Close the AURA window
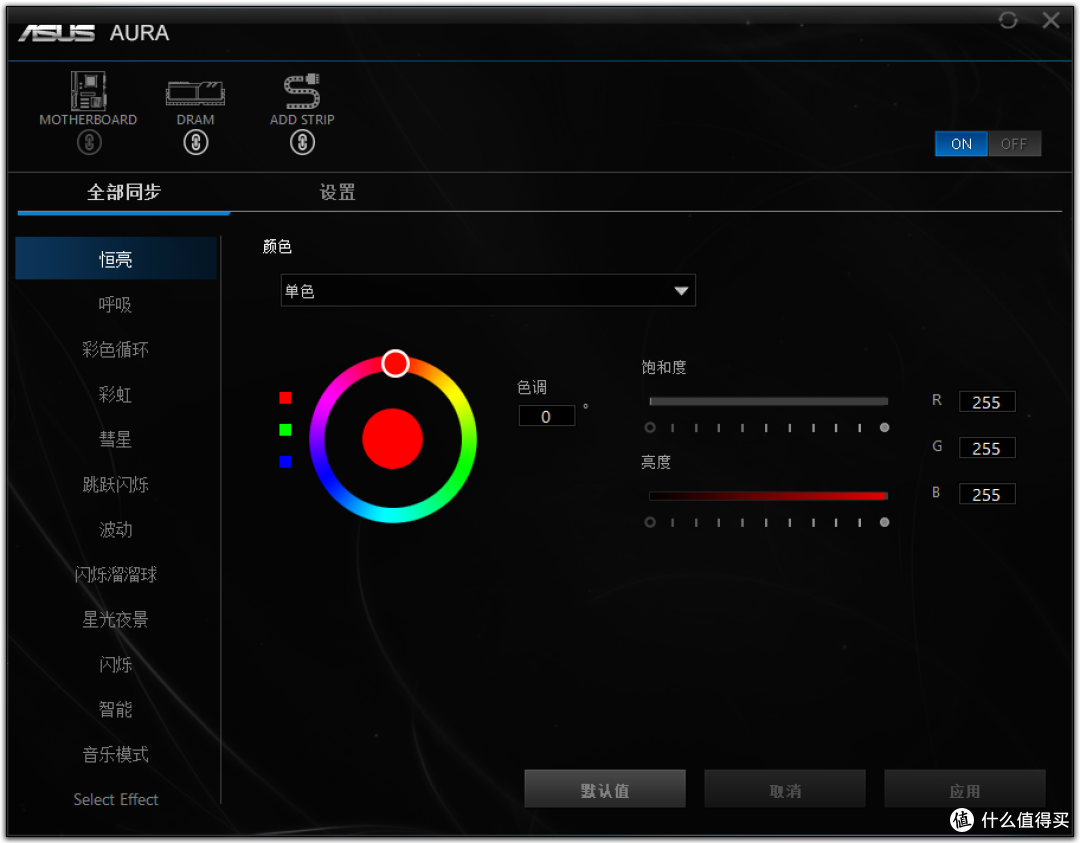 [1051, 20]
